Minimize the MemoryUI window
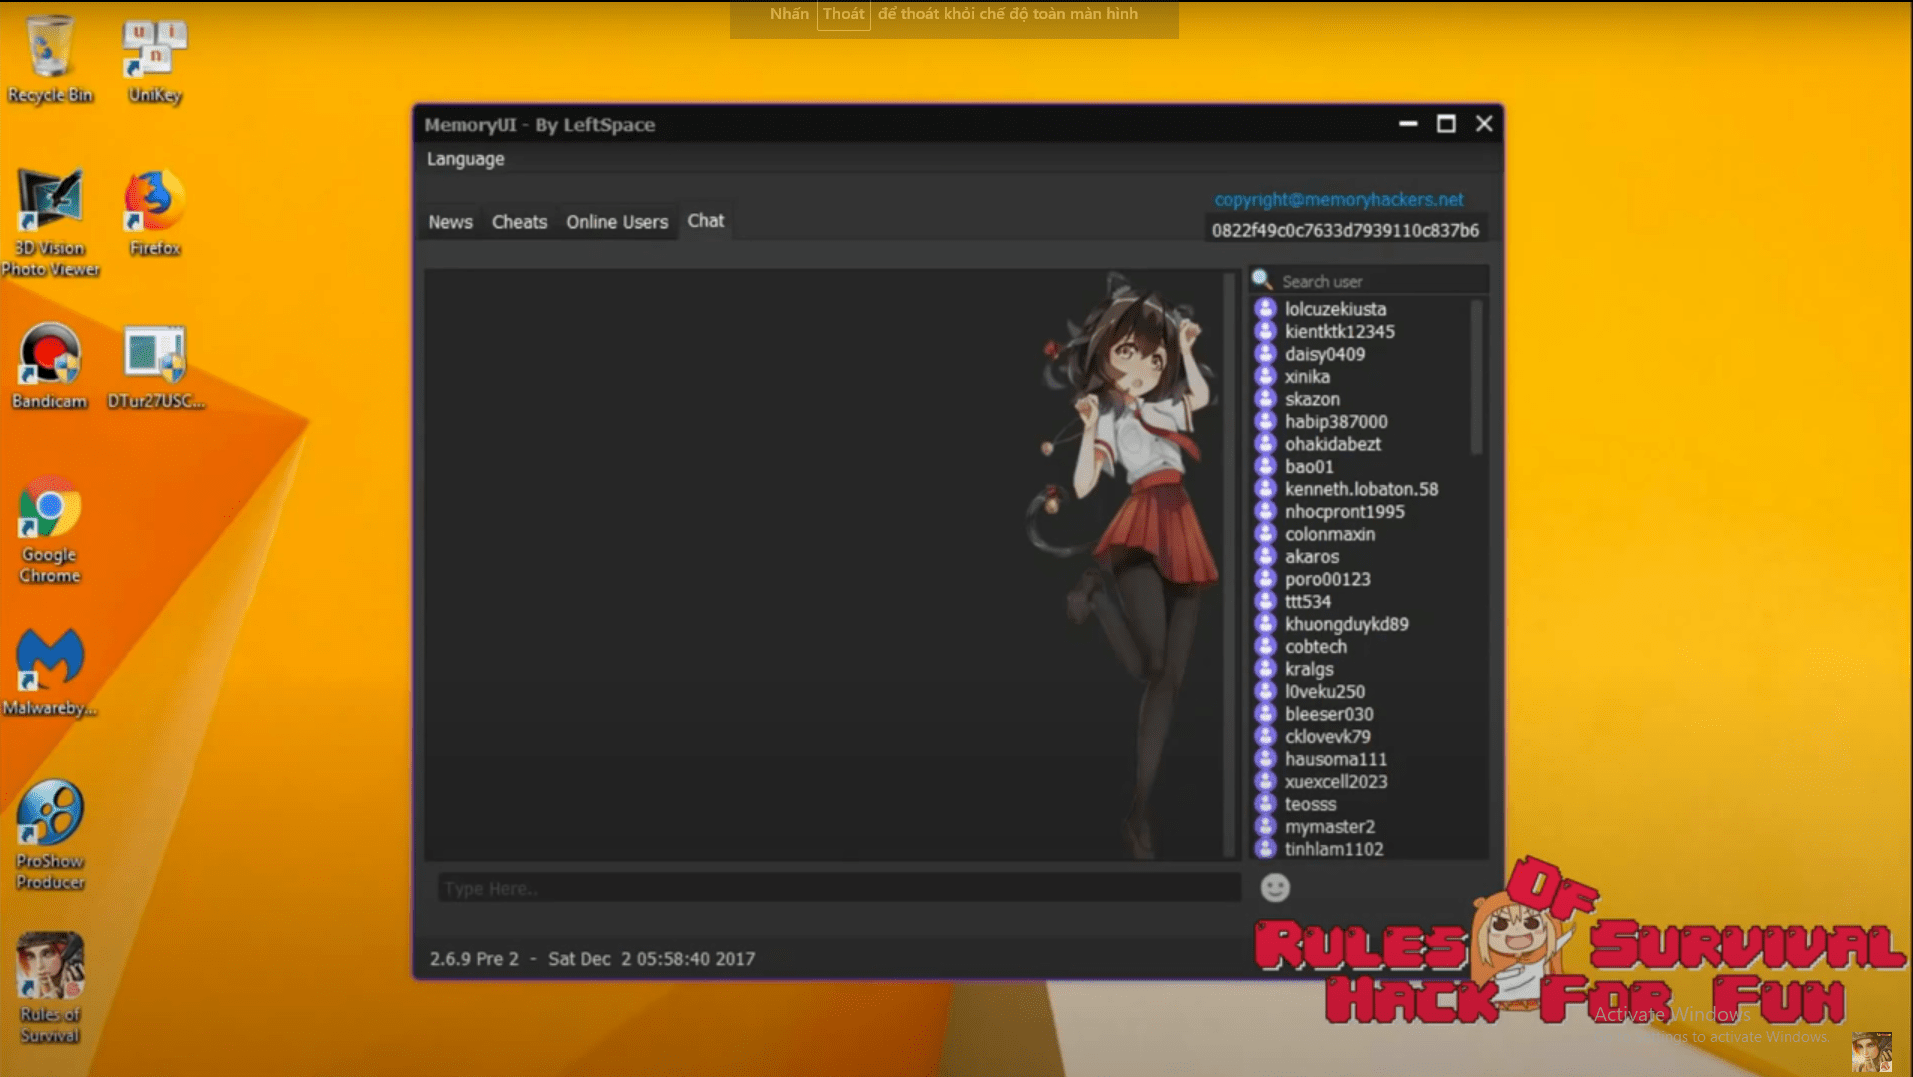Screen dimensions: 1913x1077 point(1408,124)
